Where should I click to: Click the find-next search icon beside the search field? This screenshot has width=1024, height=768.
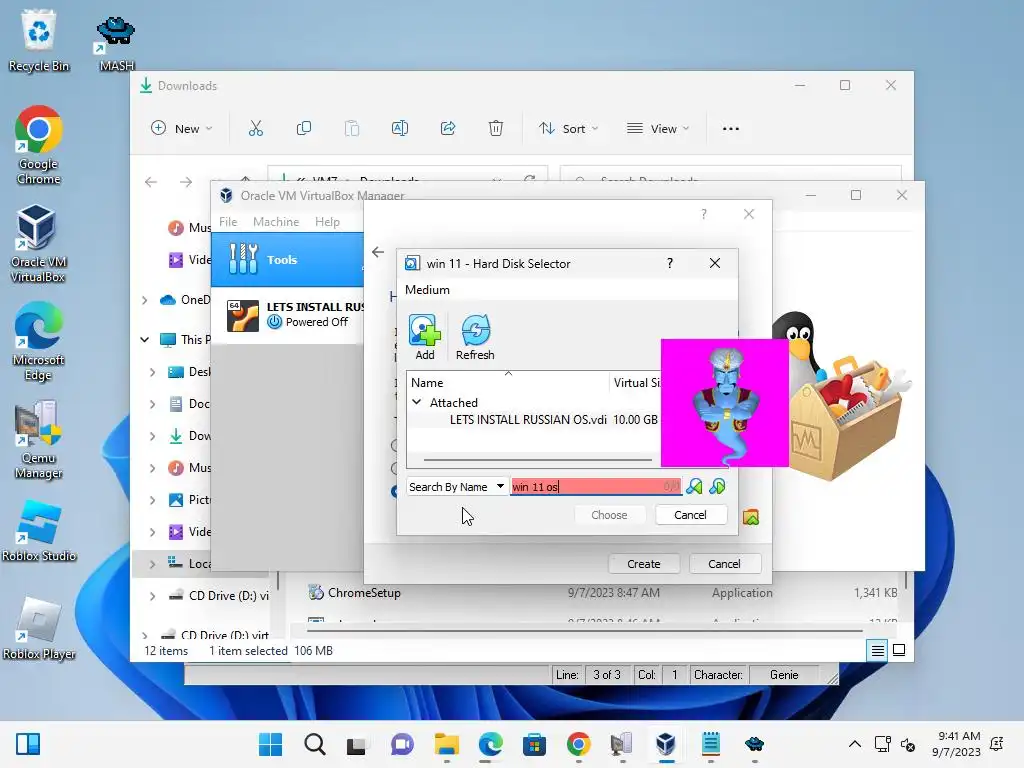coord(717,487)
